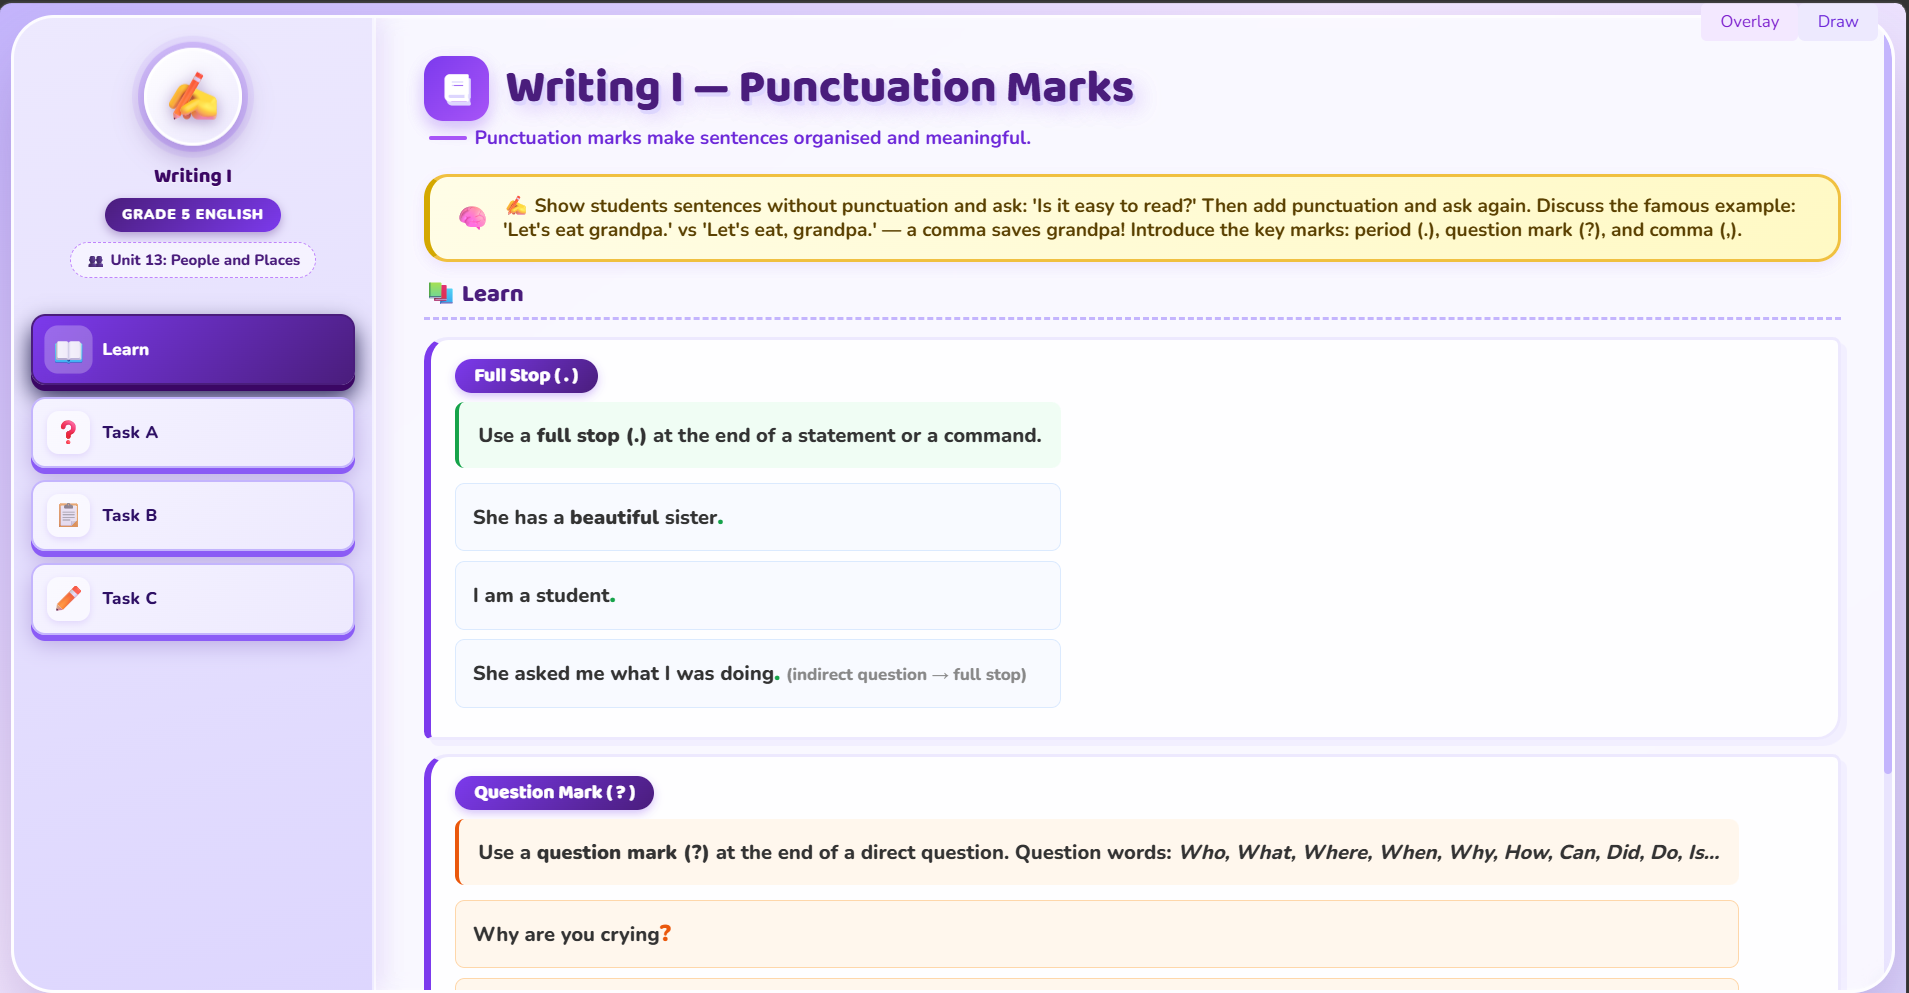Click the sidebar 'Writing I' title

pyautogui.click(x=193, y=176)
